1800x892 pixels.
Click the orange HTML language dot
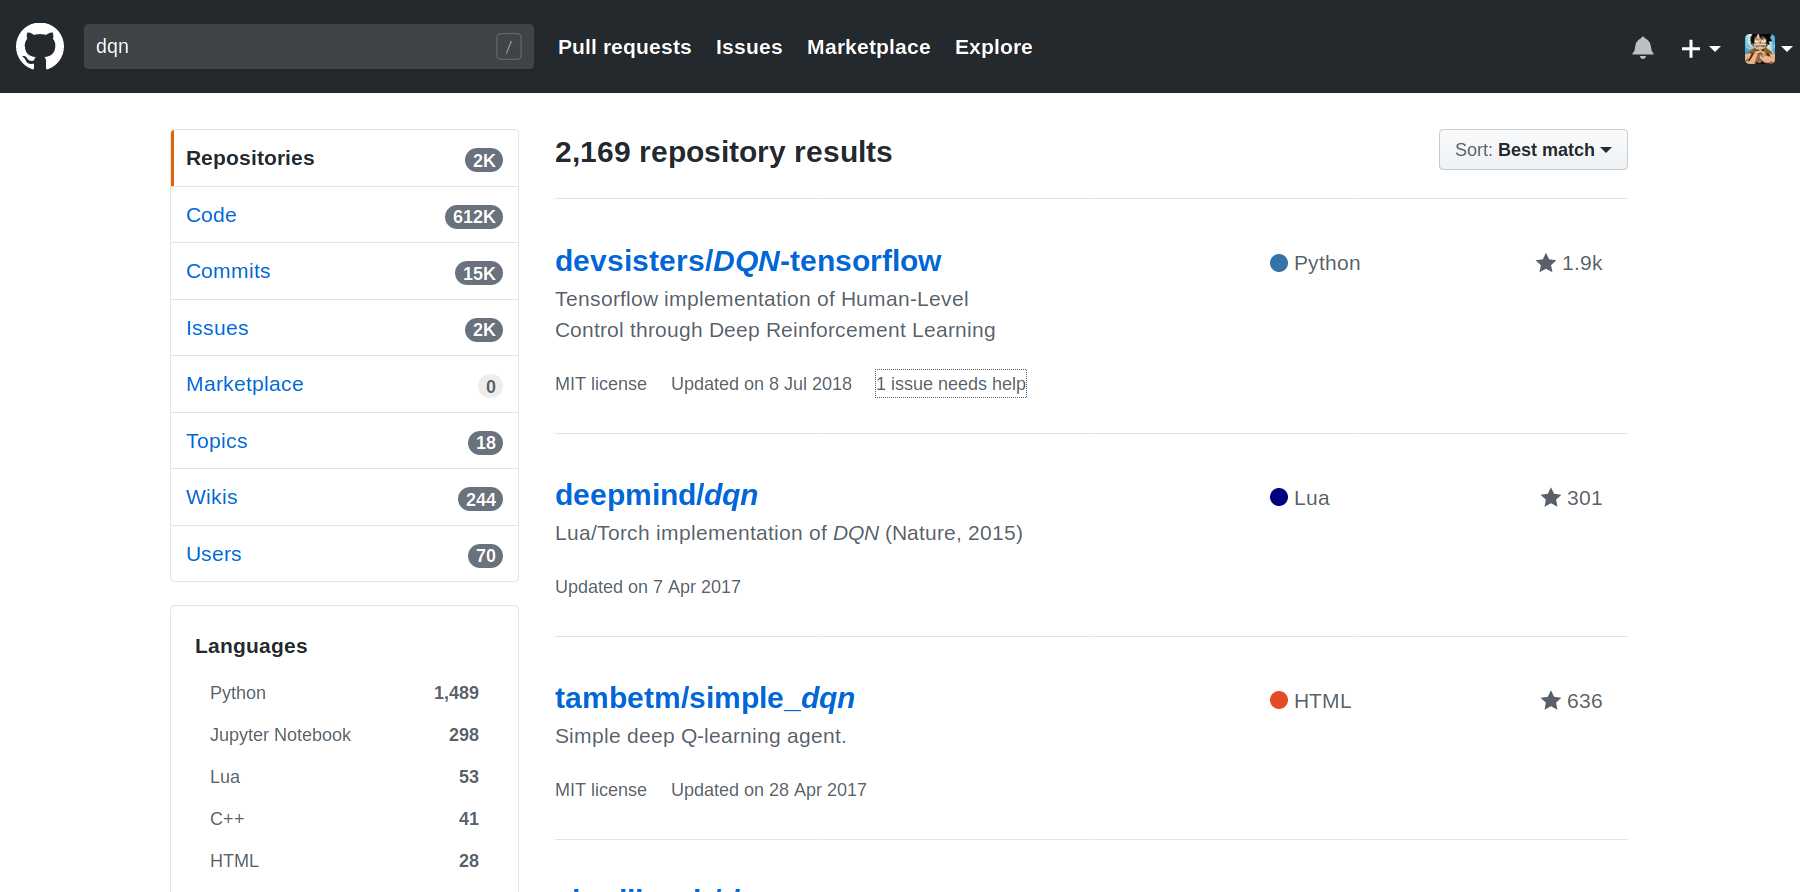[1278, 700]
